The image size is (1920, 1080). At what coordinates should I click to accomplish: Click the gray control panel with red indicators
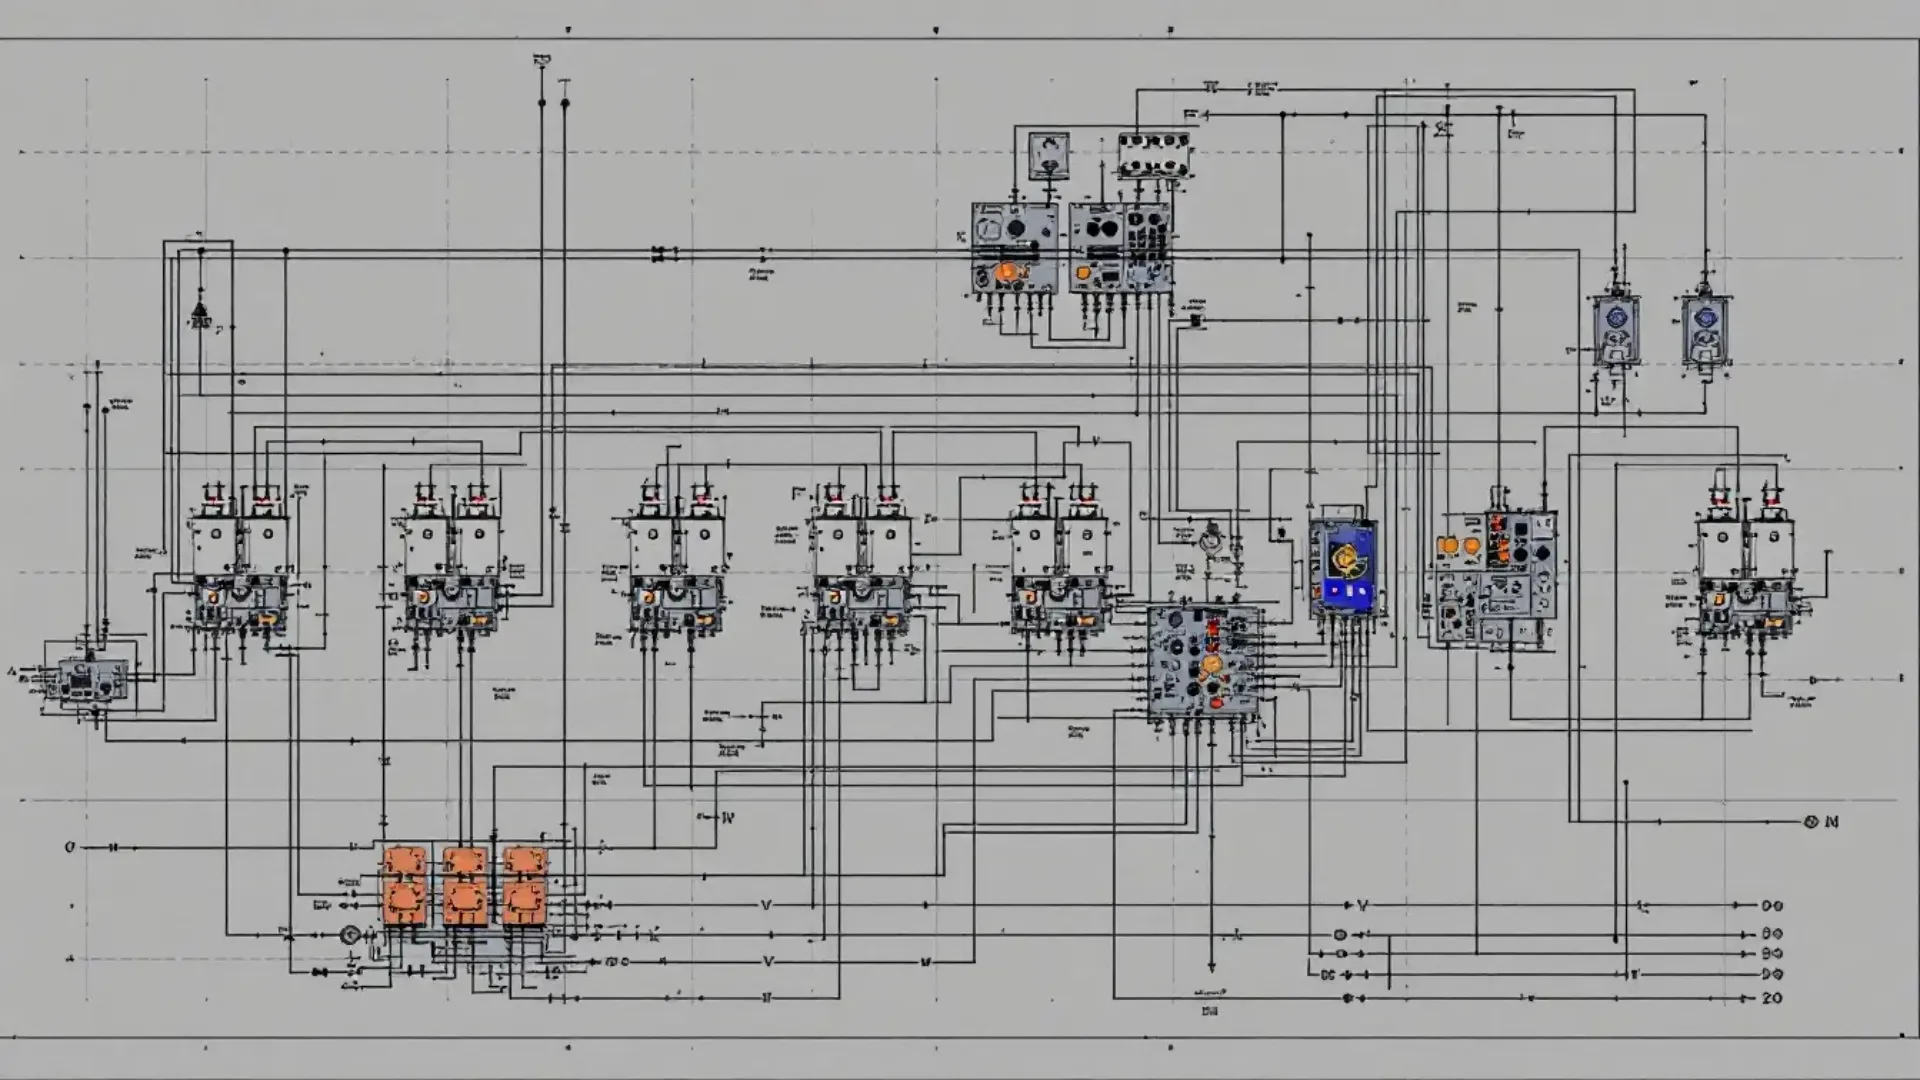pyautogui.click(x=1203, y=663)
